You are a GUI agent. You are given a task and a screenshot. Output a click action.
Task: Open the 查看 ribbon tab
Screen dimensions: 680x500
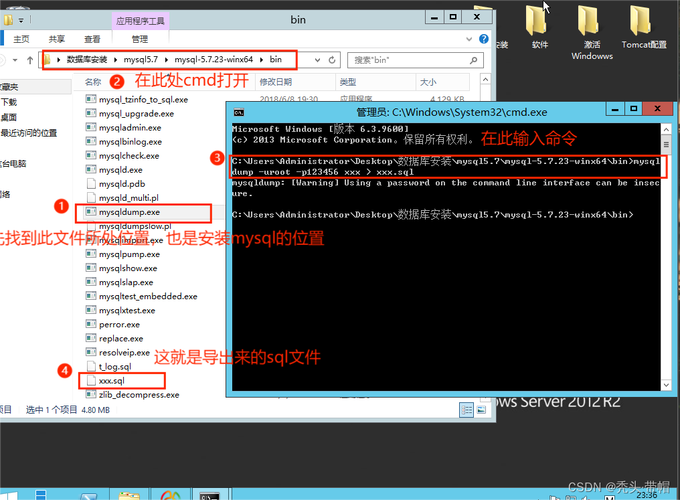point(92,39)
